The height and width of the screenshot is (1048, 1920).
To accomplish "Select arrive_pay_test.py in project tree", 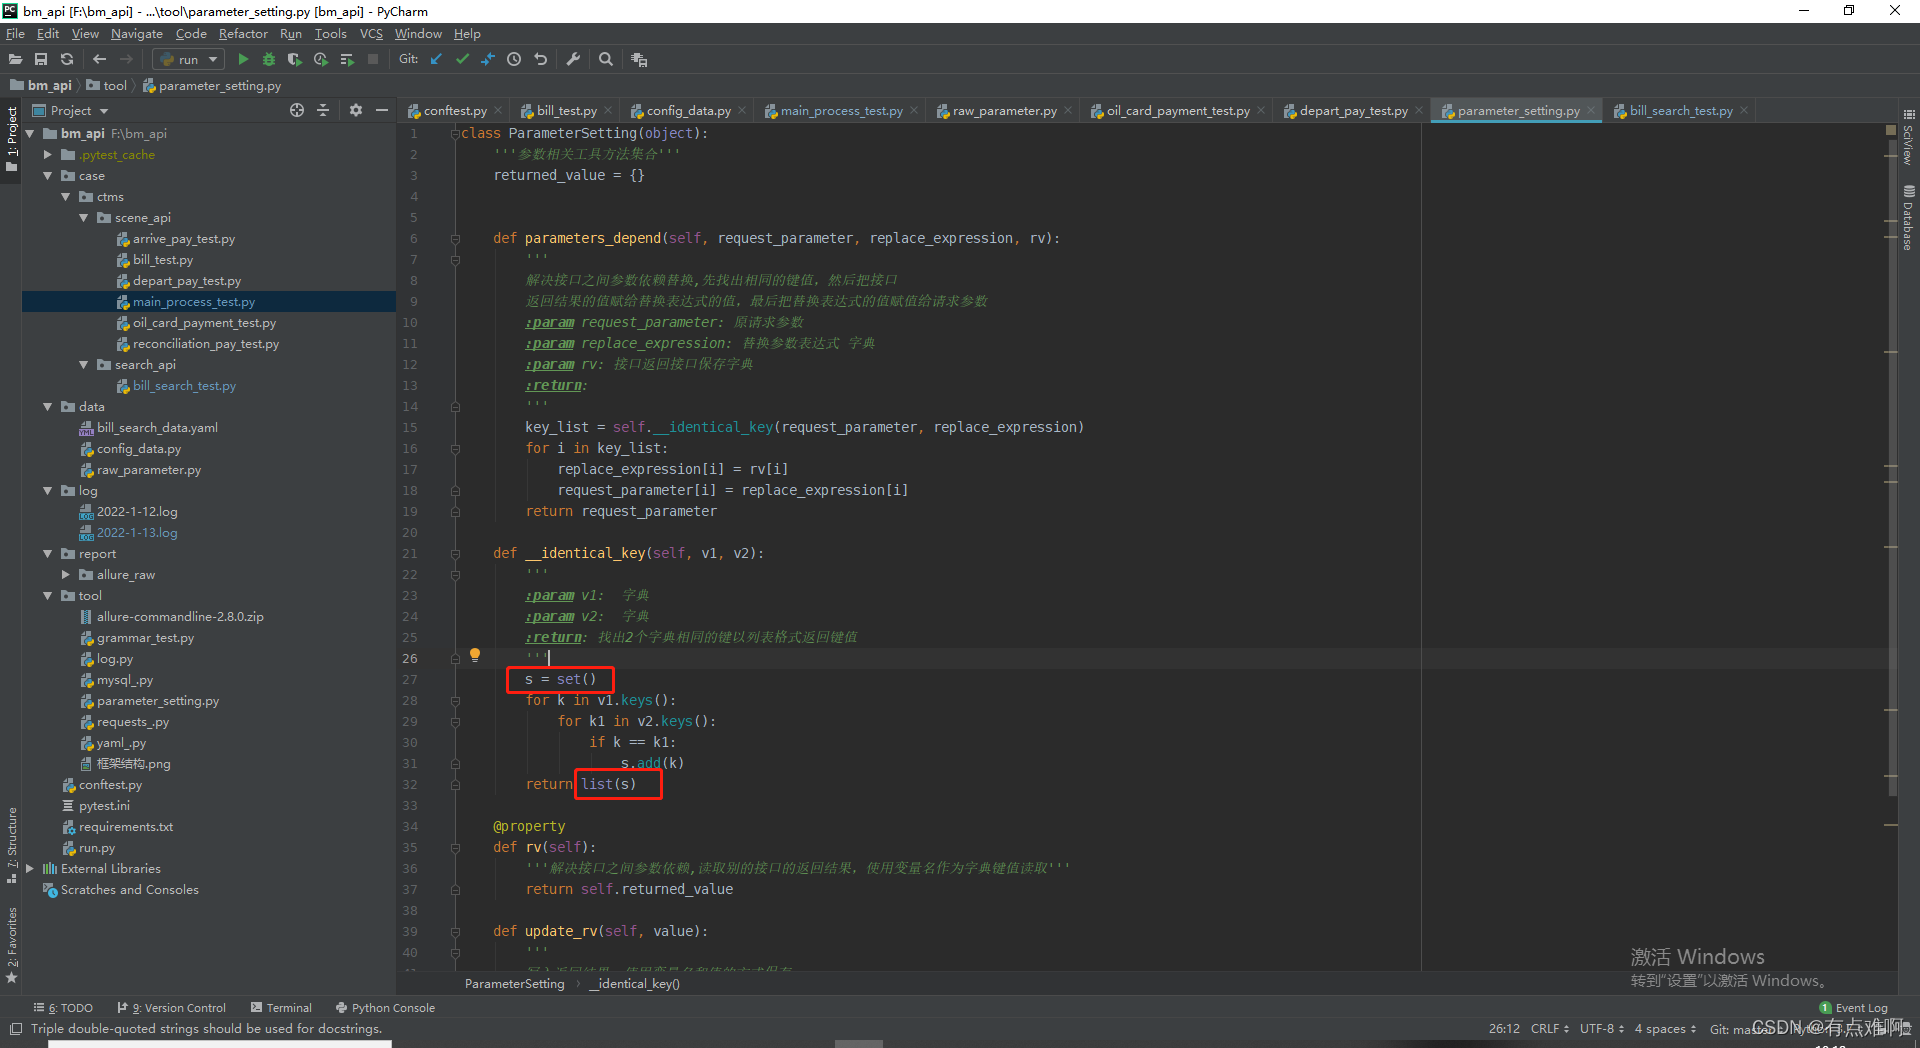I will (x=184, y=239).
